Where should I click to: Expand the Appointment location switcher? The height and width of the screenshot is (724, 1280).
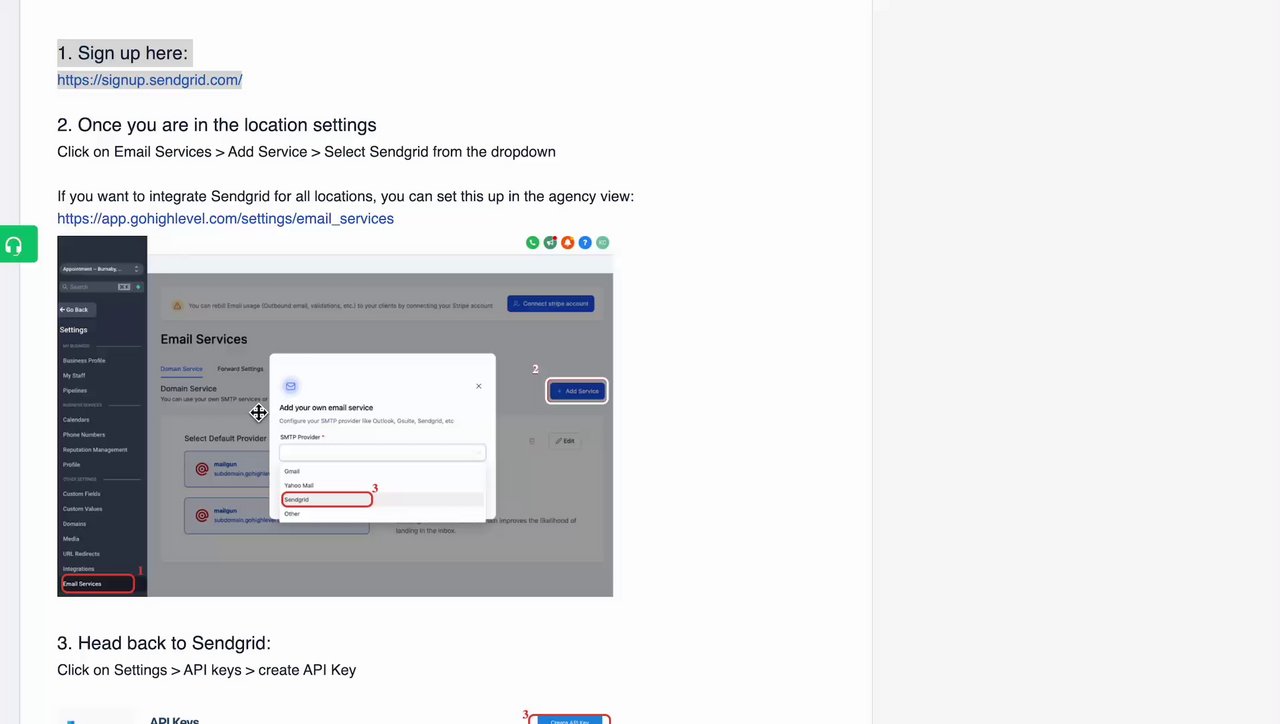tap(101, 269)
